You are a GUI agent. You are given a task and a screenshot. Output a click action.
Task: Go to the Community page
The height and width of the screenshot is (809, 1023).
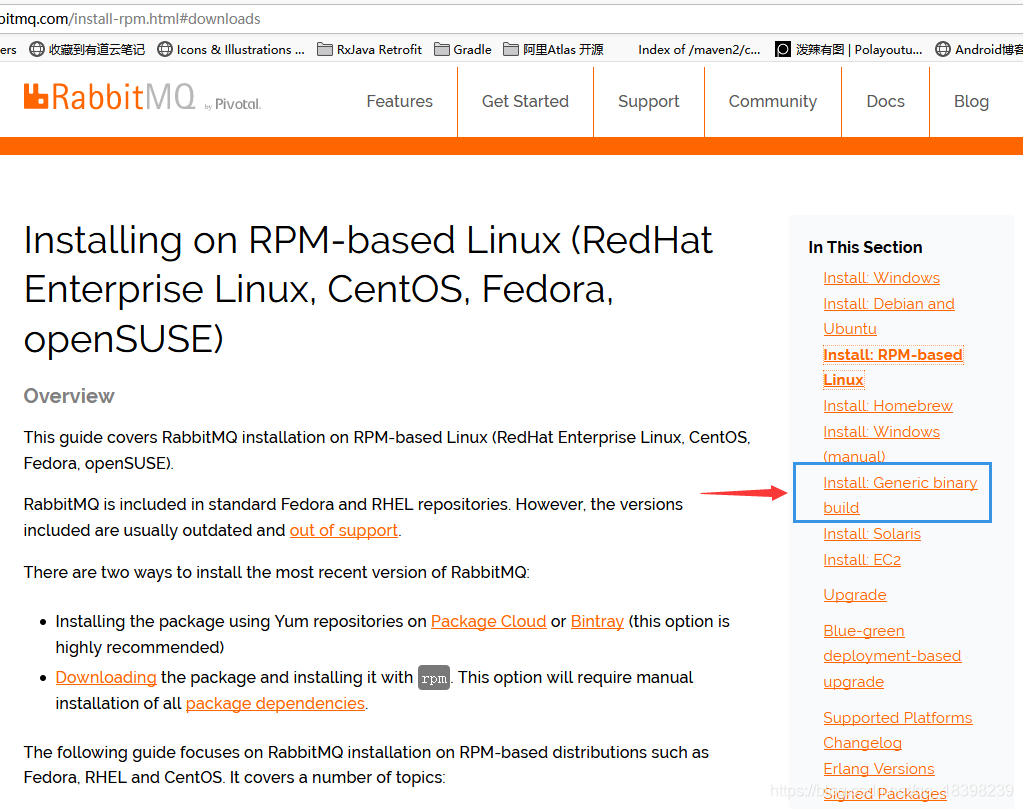[772, 101]
